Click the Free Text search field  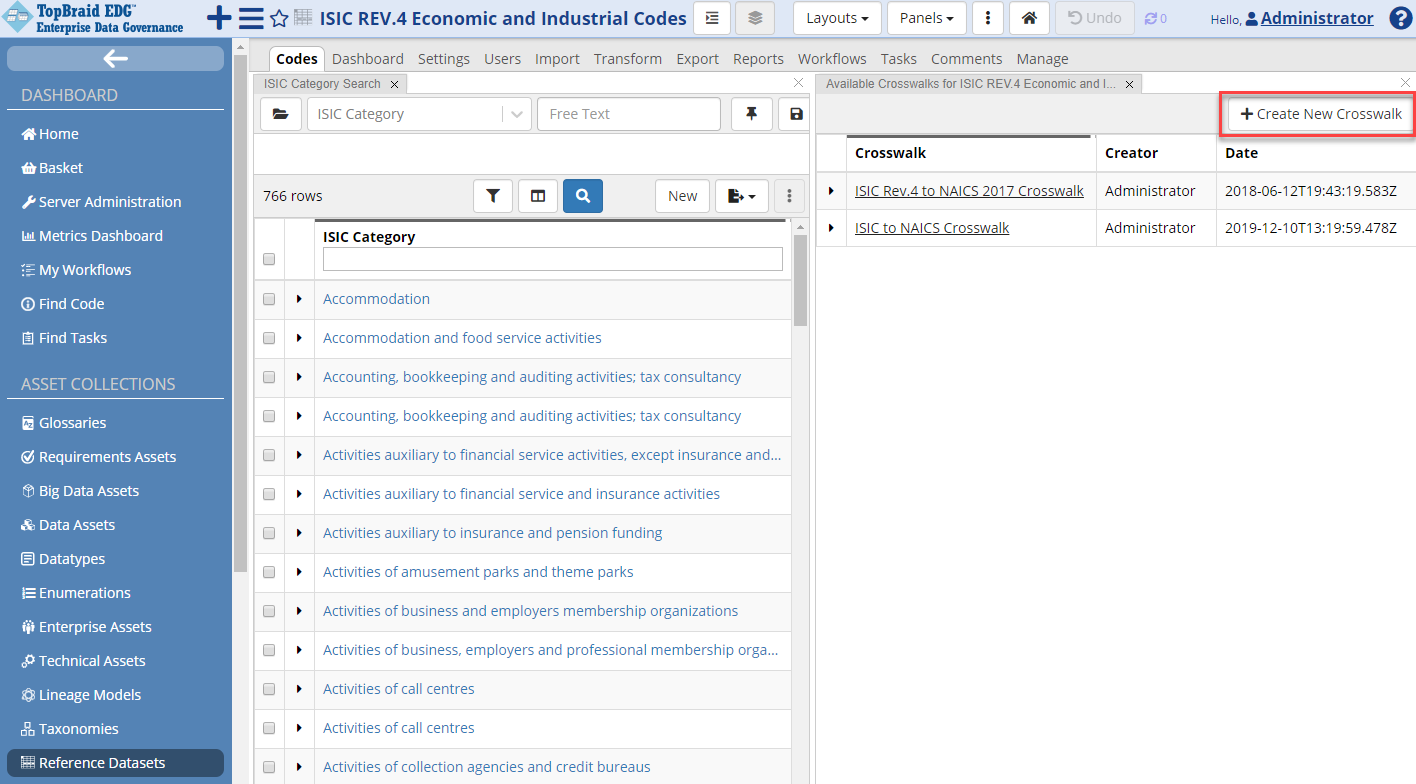(629, 114)
